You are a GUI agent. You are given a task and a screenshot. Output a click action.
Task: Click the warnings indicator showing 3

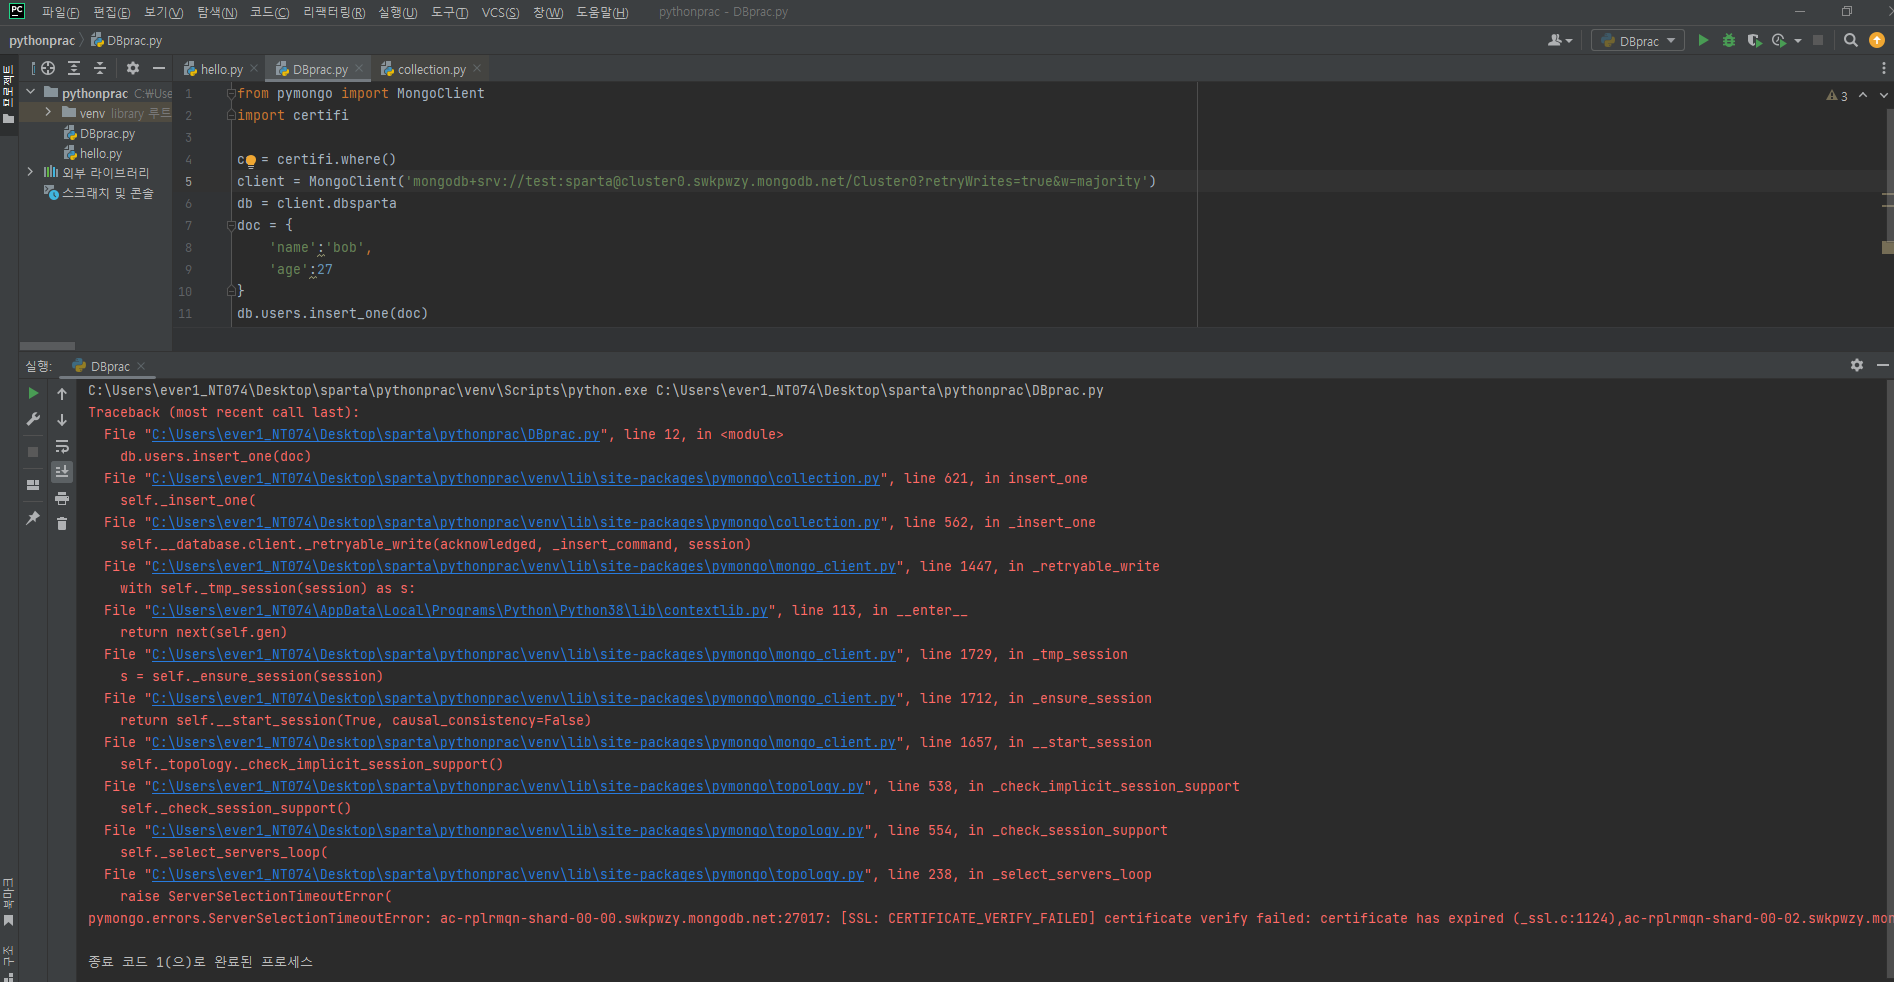pos(1837,96)
